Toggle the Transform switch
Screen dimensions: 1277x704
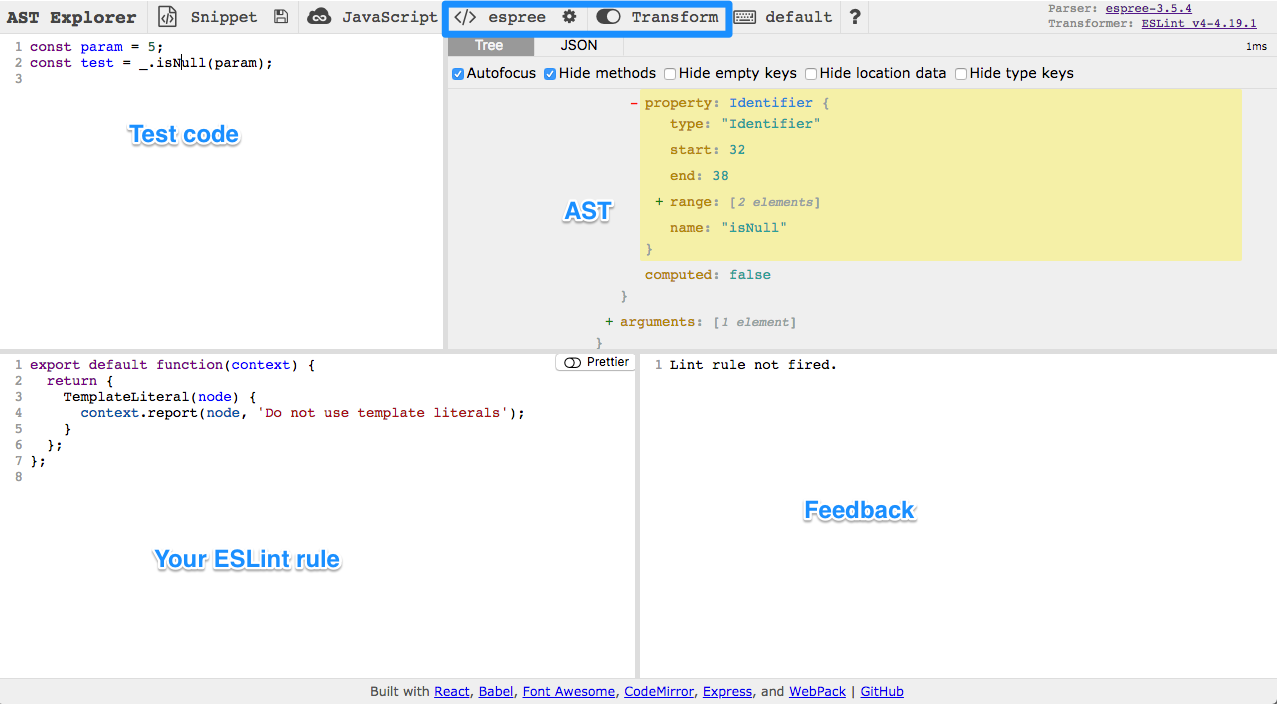click(608, 17)
